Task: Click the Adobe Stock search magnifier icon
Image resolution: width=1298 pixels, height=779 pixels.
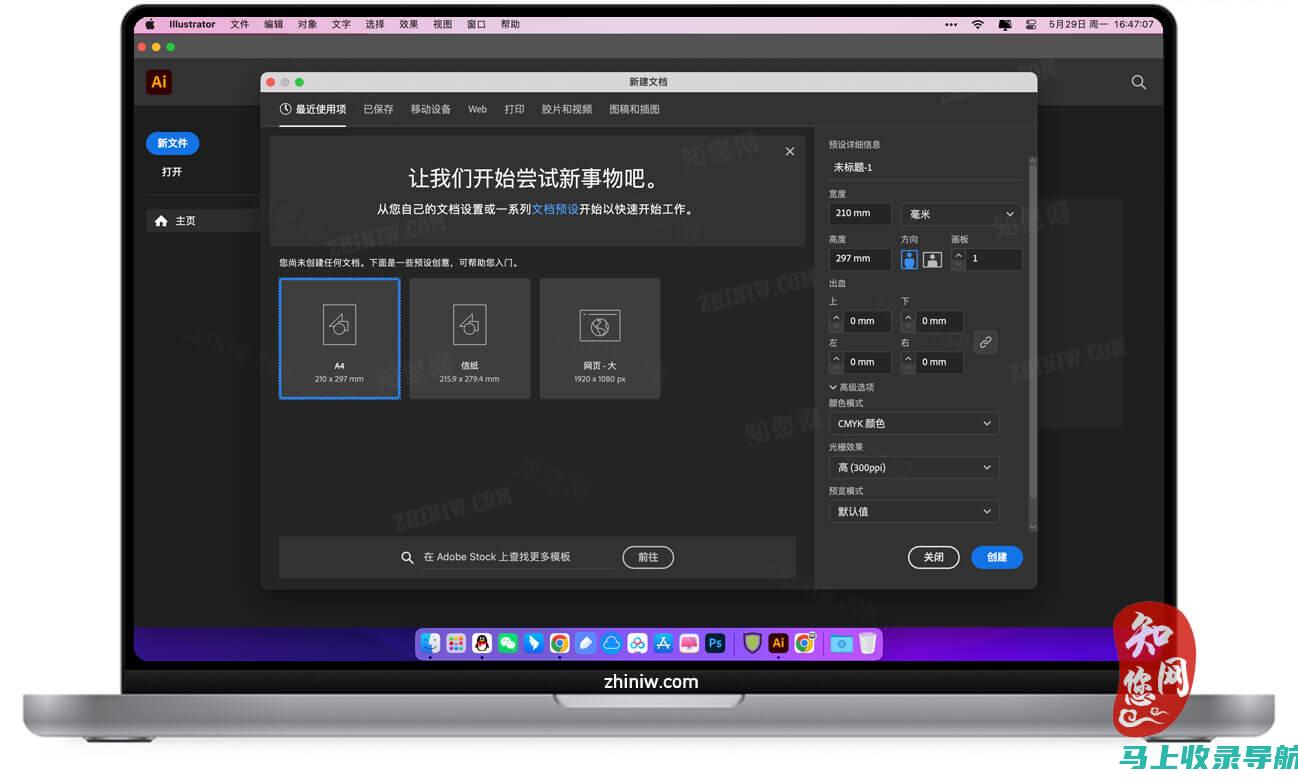Action: click(x=407, y=557)
